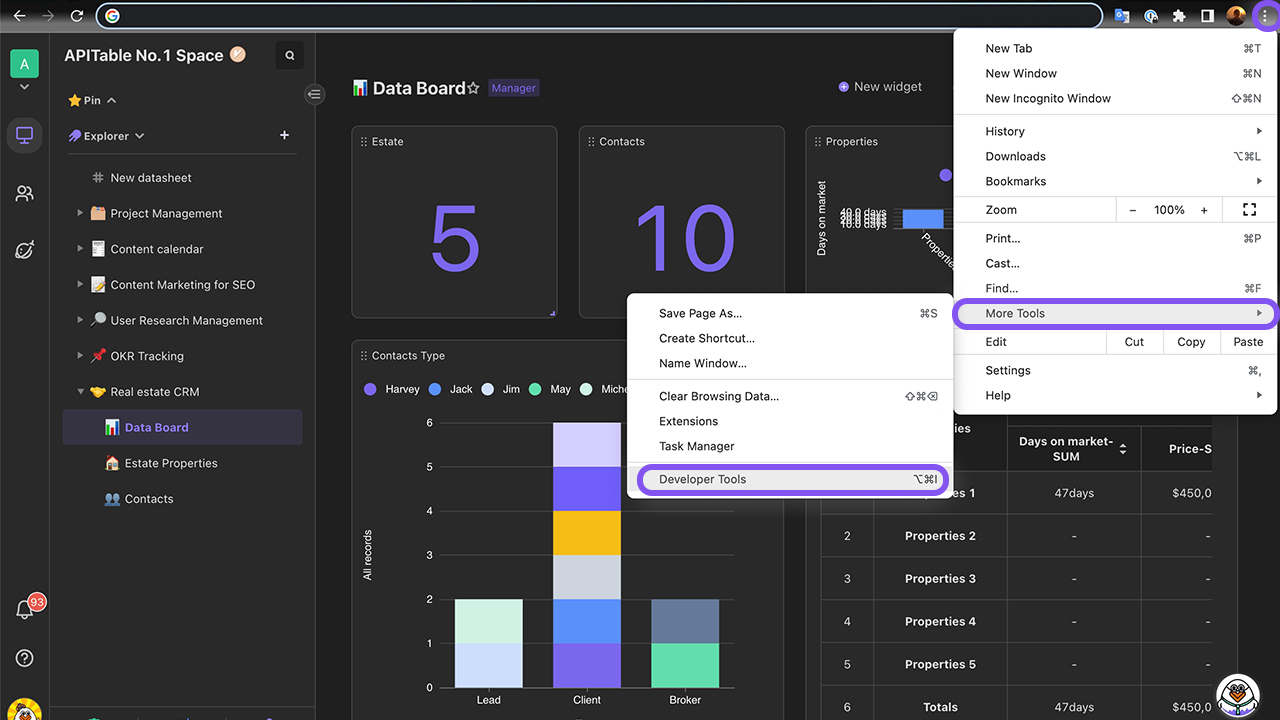Select Developer Tools
The width and height of the screenshot is (1280, 720).
tap(789, 479)
